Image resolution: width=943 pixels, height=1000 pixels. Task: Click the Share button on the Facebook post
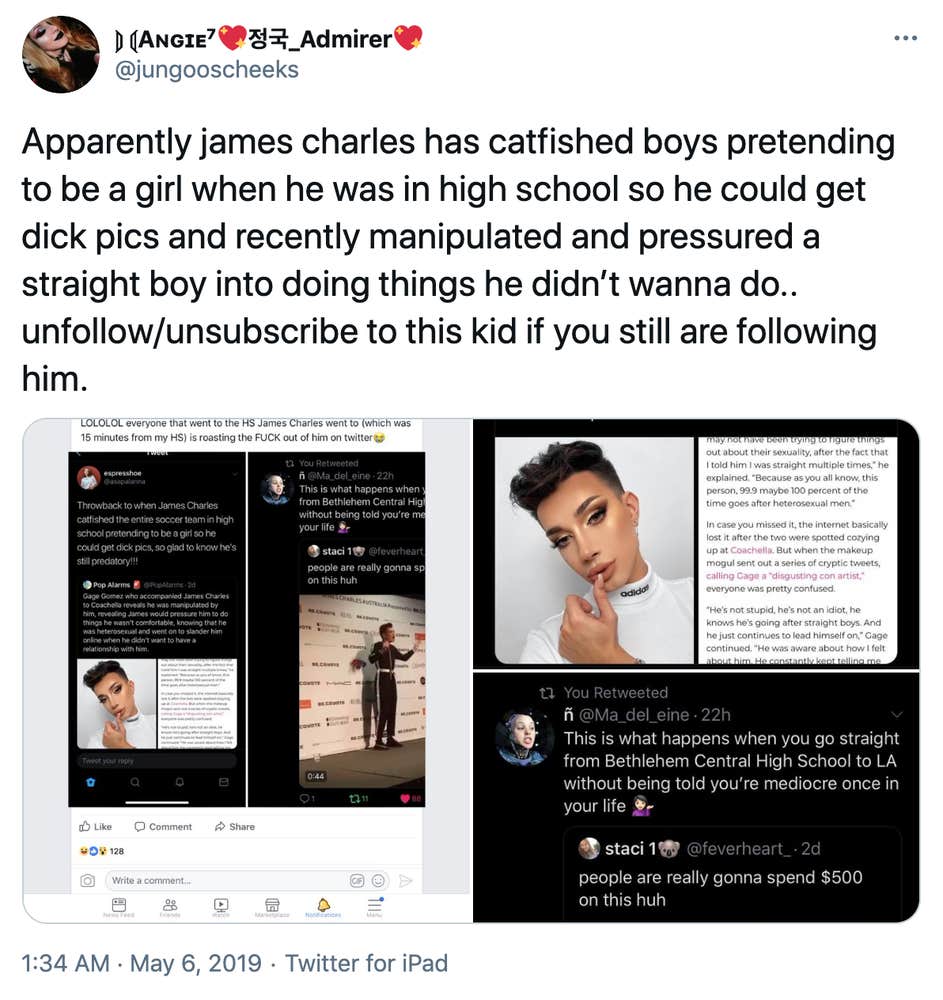click(x=235, y=827)
